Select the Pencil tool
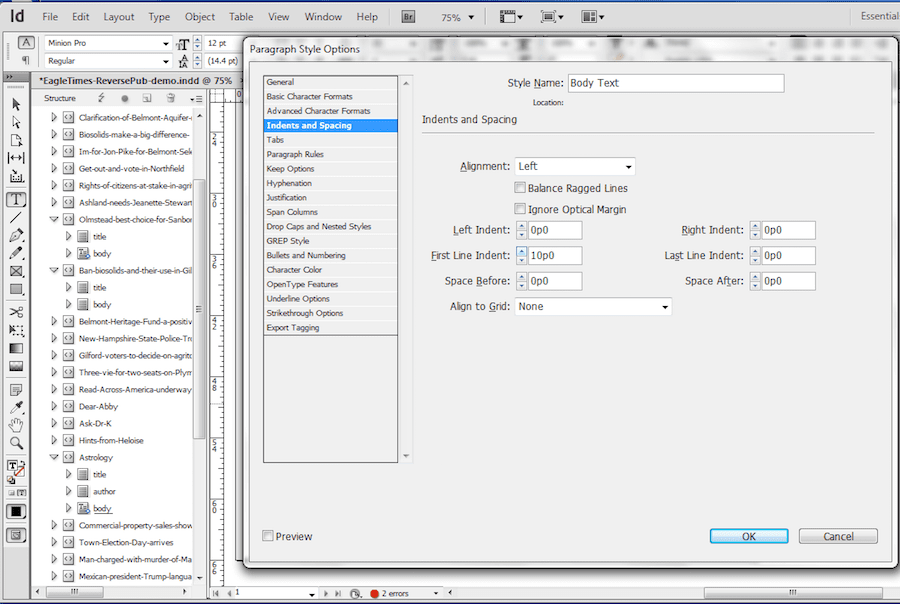Image resolution: width=900 pixels, height=604 pixels. (x=16, y=253)
